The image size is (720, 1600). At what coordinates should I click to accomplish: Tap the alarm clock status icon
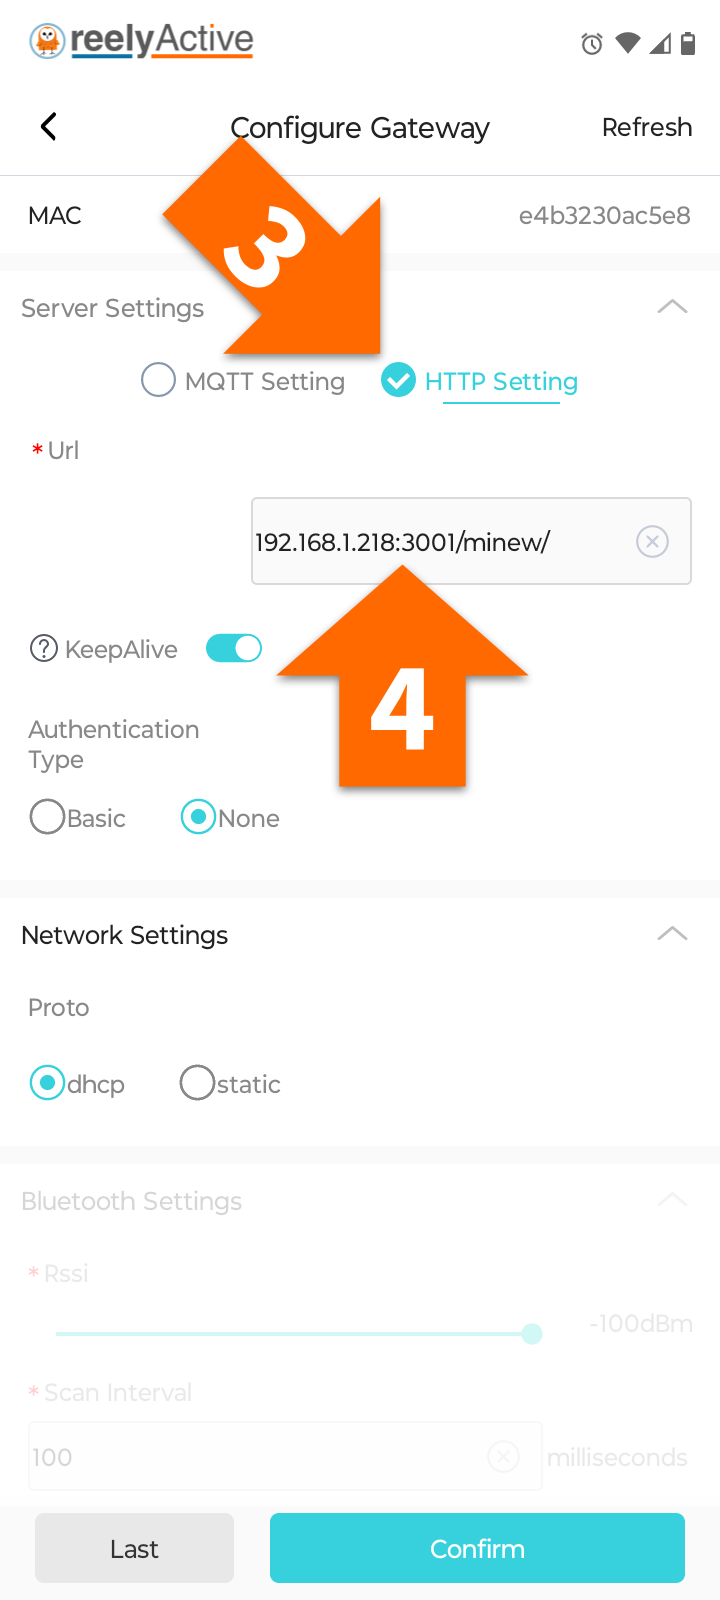[592, 44]
